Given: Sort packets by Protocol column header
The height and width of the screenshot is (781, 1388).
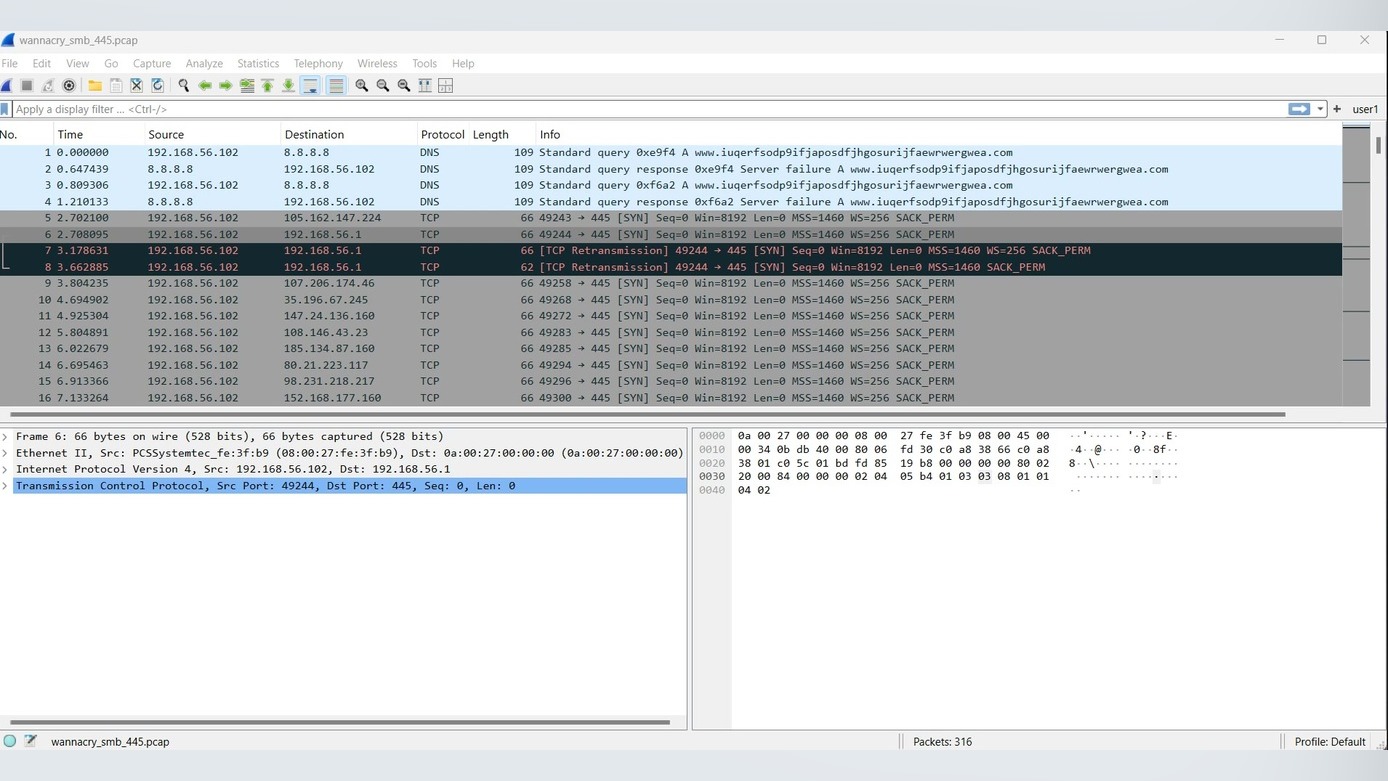Looking at the screenshot, I should click(x=442, y=134).
